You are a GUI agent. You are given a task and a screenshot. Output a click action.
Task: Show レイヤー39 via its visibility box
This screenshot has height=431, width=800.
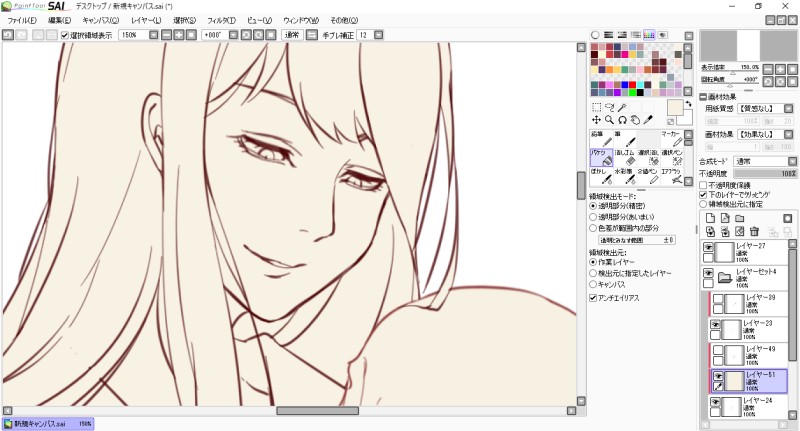pyautogui.click(x=718, y=299)
